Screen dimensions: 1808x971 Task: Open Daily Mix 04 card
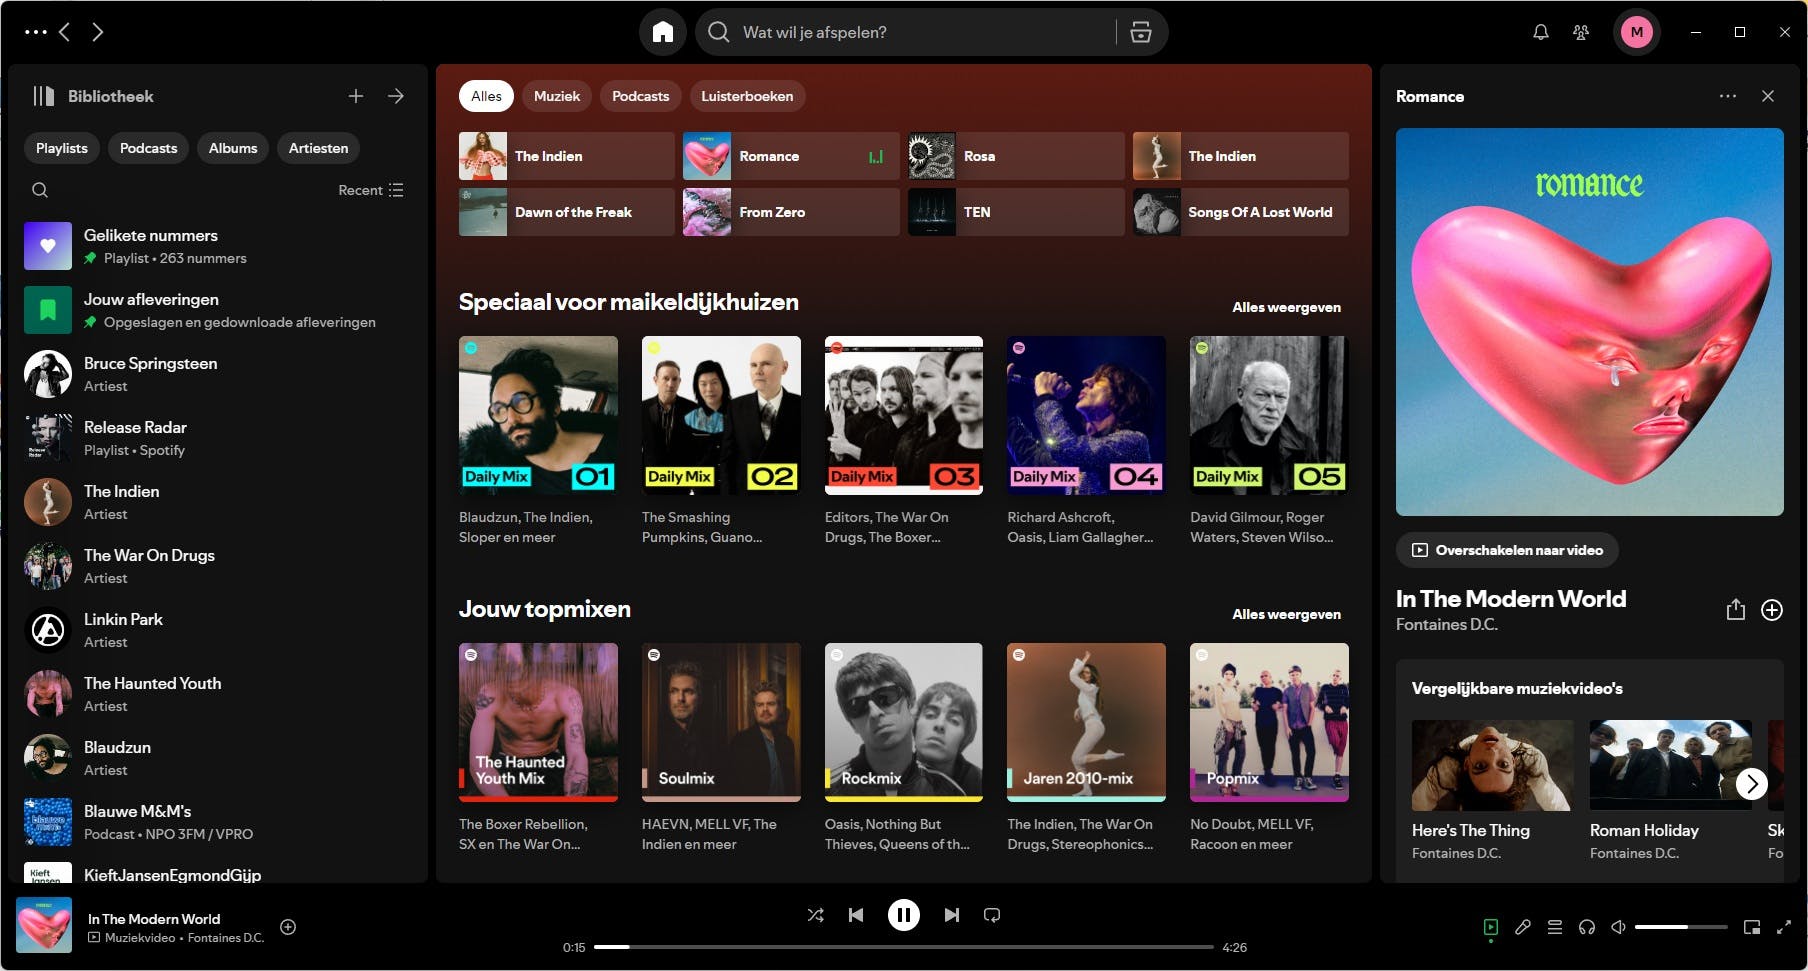[1086, 443]
